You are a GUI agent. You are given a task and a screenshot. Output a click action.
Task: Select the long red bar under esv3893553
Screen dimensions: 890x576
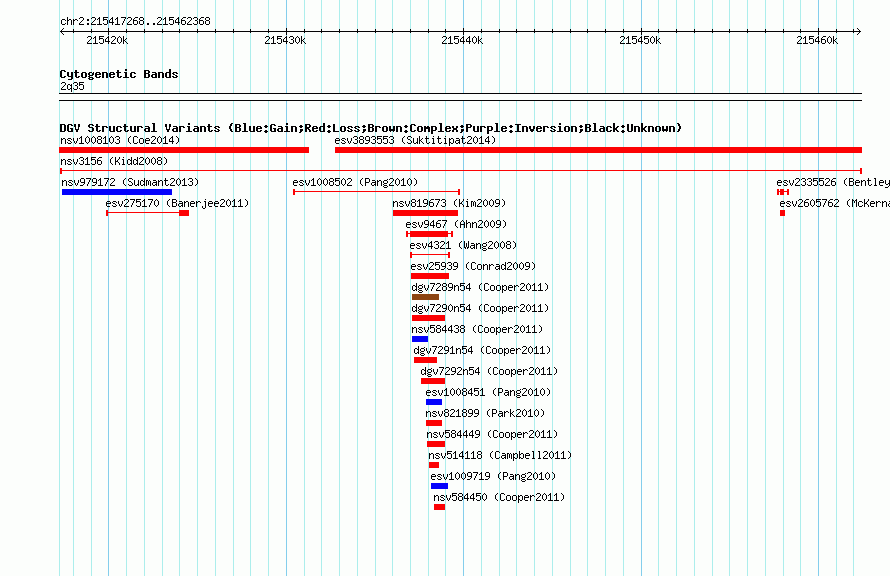[x=598, y=150]
